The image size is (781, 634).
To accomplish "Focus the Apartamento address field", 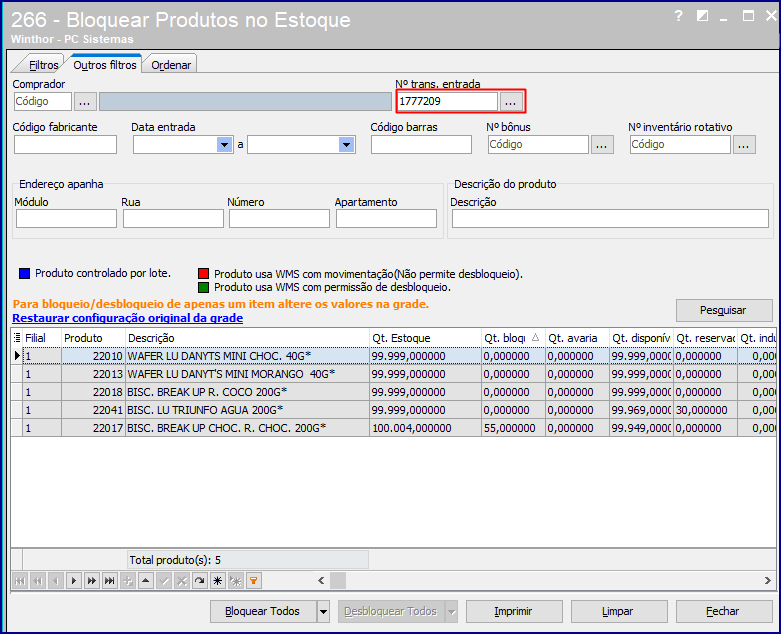I will pyautogui.click(x=387, y=219).
